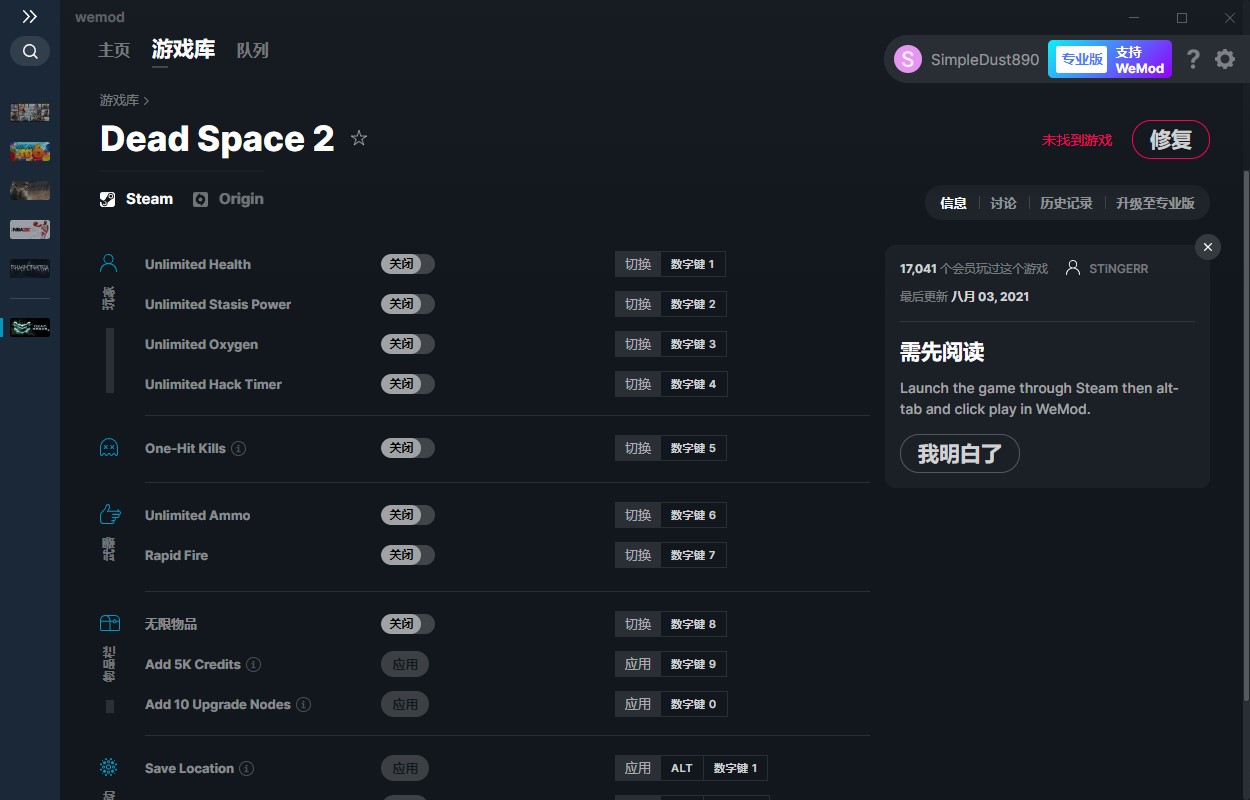The image size is (1250, 800).
Task: Expand the sidebar with double-chevron icon
Action: click(x=30, y=17)
